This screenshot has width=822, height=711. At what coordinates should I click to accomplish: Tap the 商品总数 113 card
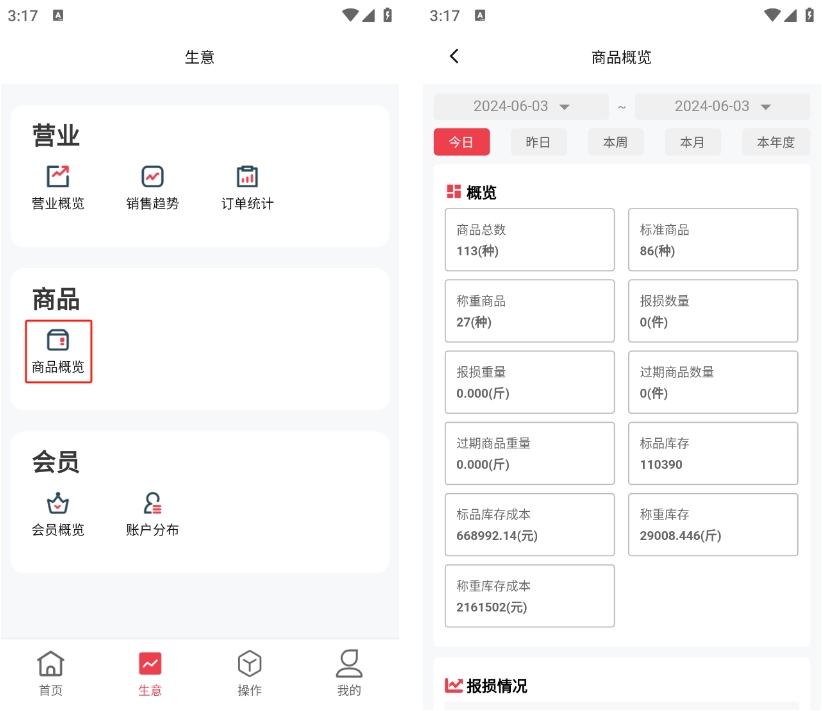point(529,240)
